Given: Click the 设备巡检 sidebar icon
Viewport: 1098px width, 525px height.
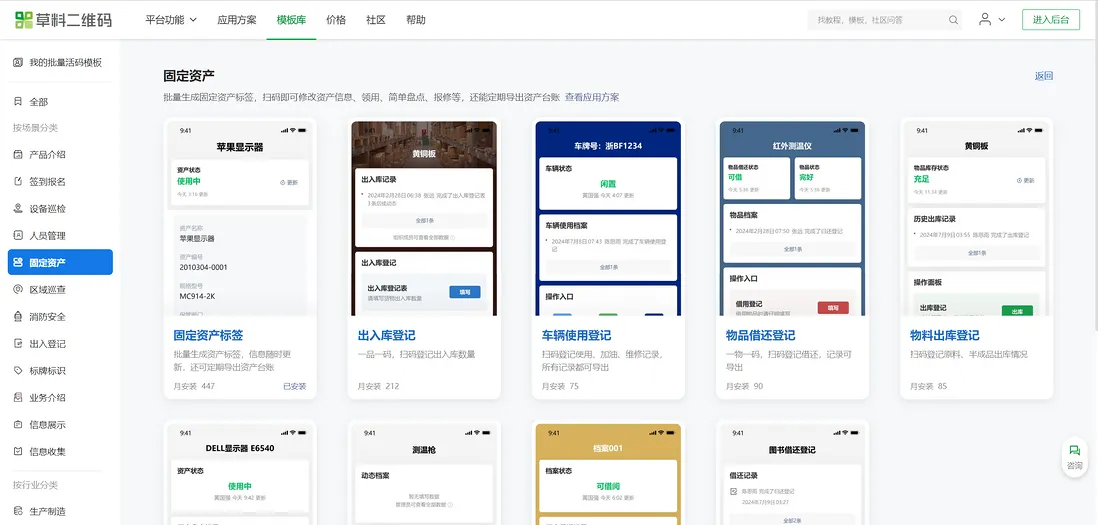Looking at the screenshot, I should click(x=18, y=209).
